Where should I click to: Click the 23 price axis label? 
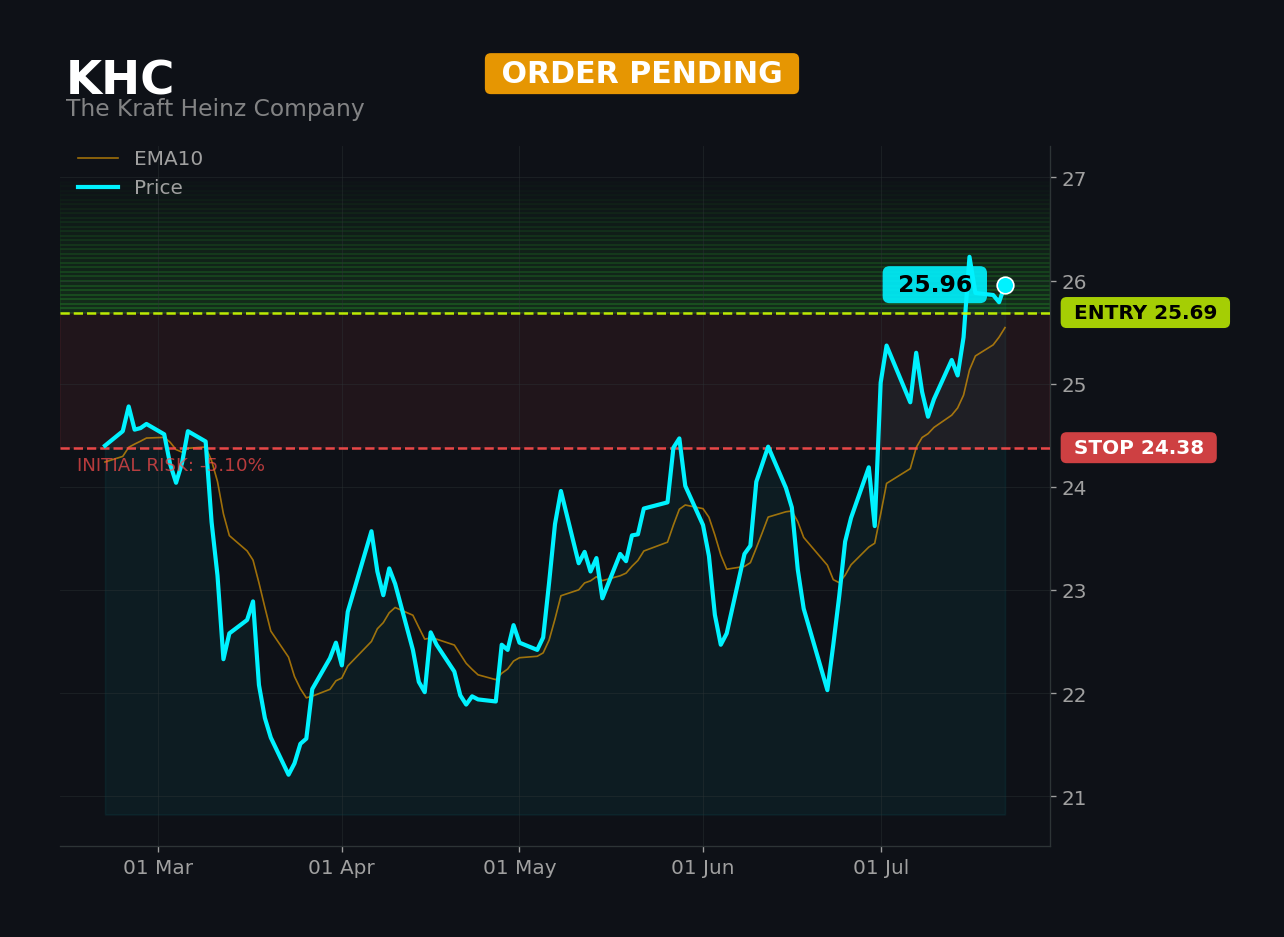tap(1074, 591)
